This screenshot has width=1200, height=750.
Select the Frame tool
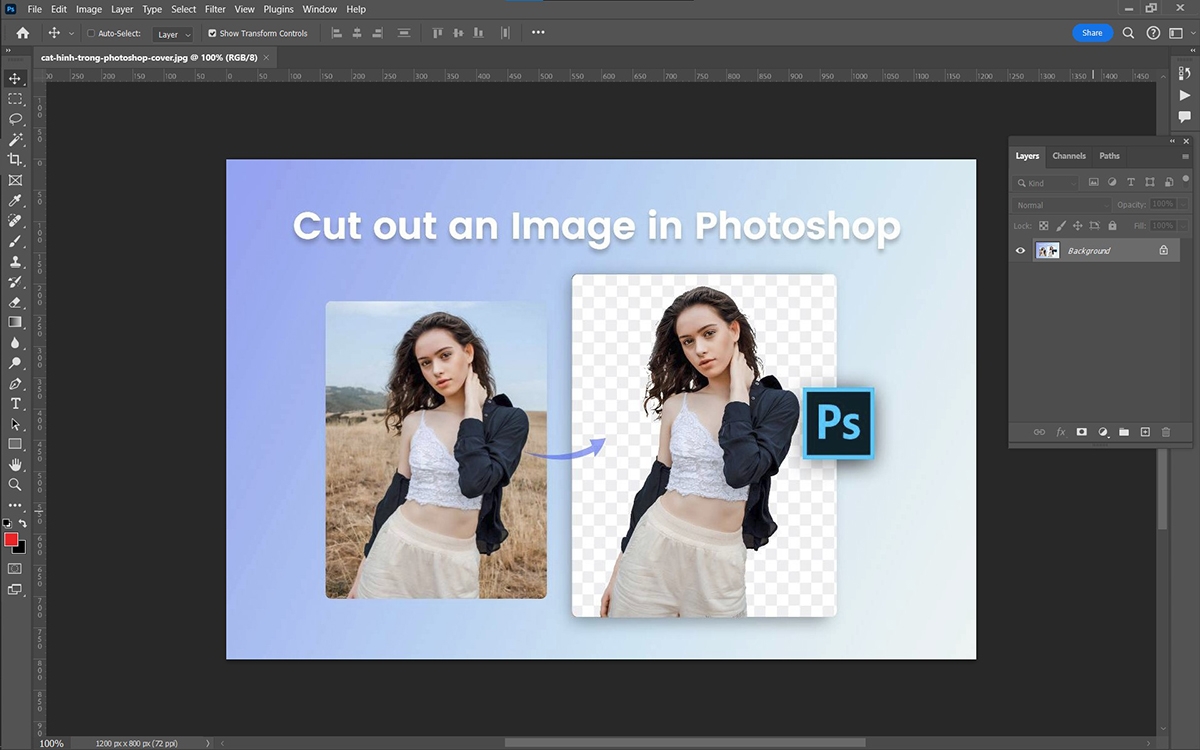[x=15, y=180]
